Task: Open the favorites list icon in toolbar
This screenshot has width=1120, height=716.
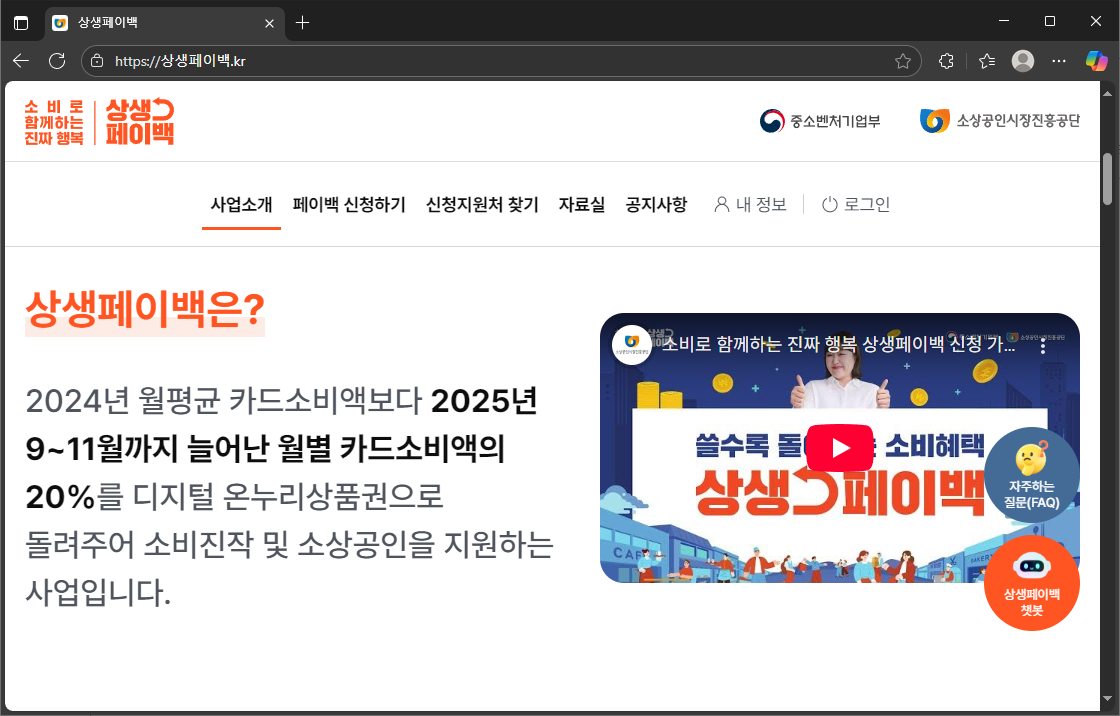Action: 987,61
